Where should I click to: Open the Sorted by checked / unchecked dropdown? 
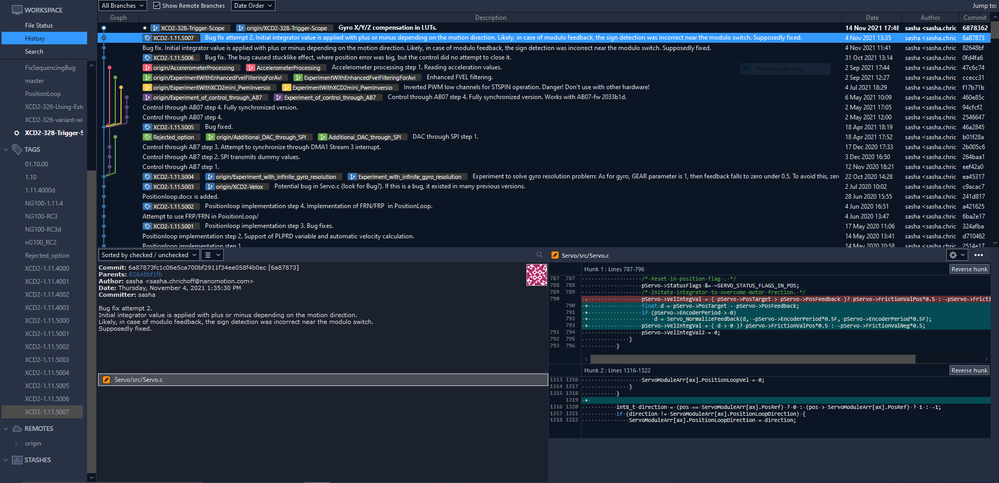tap(148, 254)
